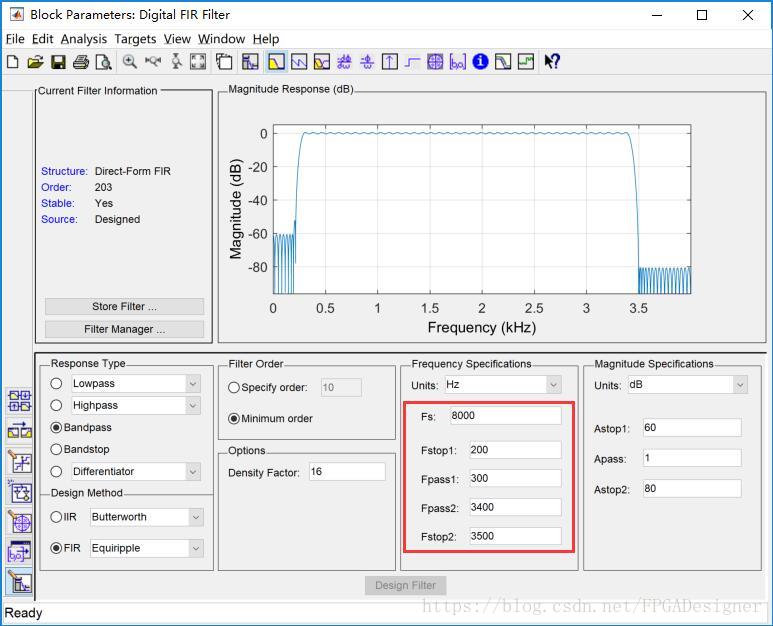Open the Targets menu
Screen dimensions: 773x626
[135, 39]
